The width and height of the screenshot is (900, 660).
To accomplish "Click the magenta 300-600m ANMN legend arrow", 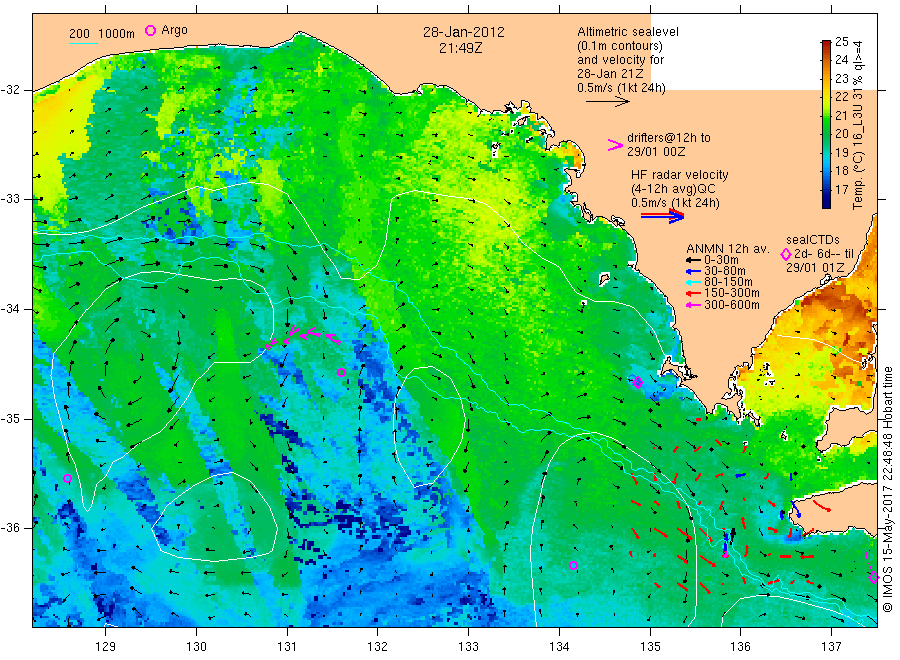I will (x=693, y=305).
